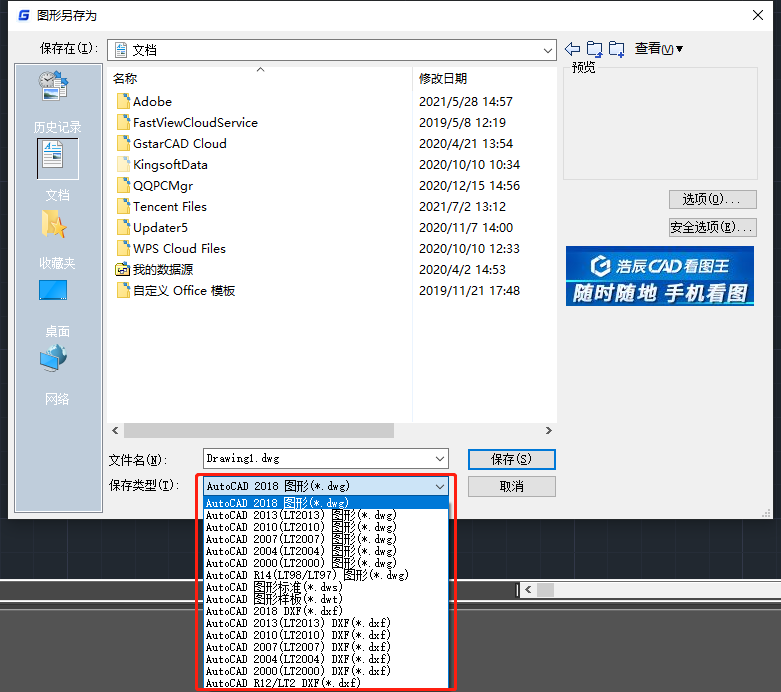Viewport: 781px width, 692px height.
Task: Open the History (历史记录) location icon
Action: 53,86
